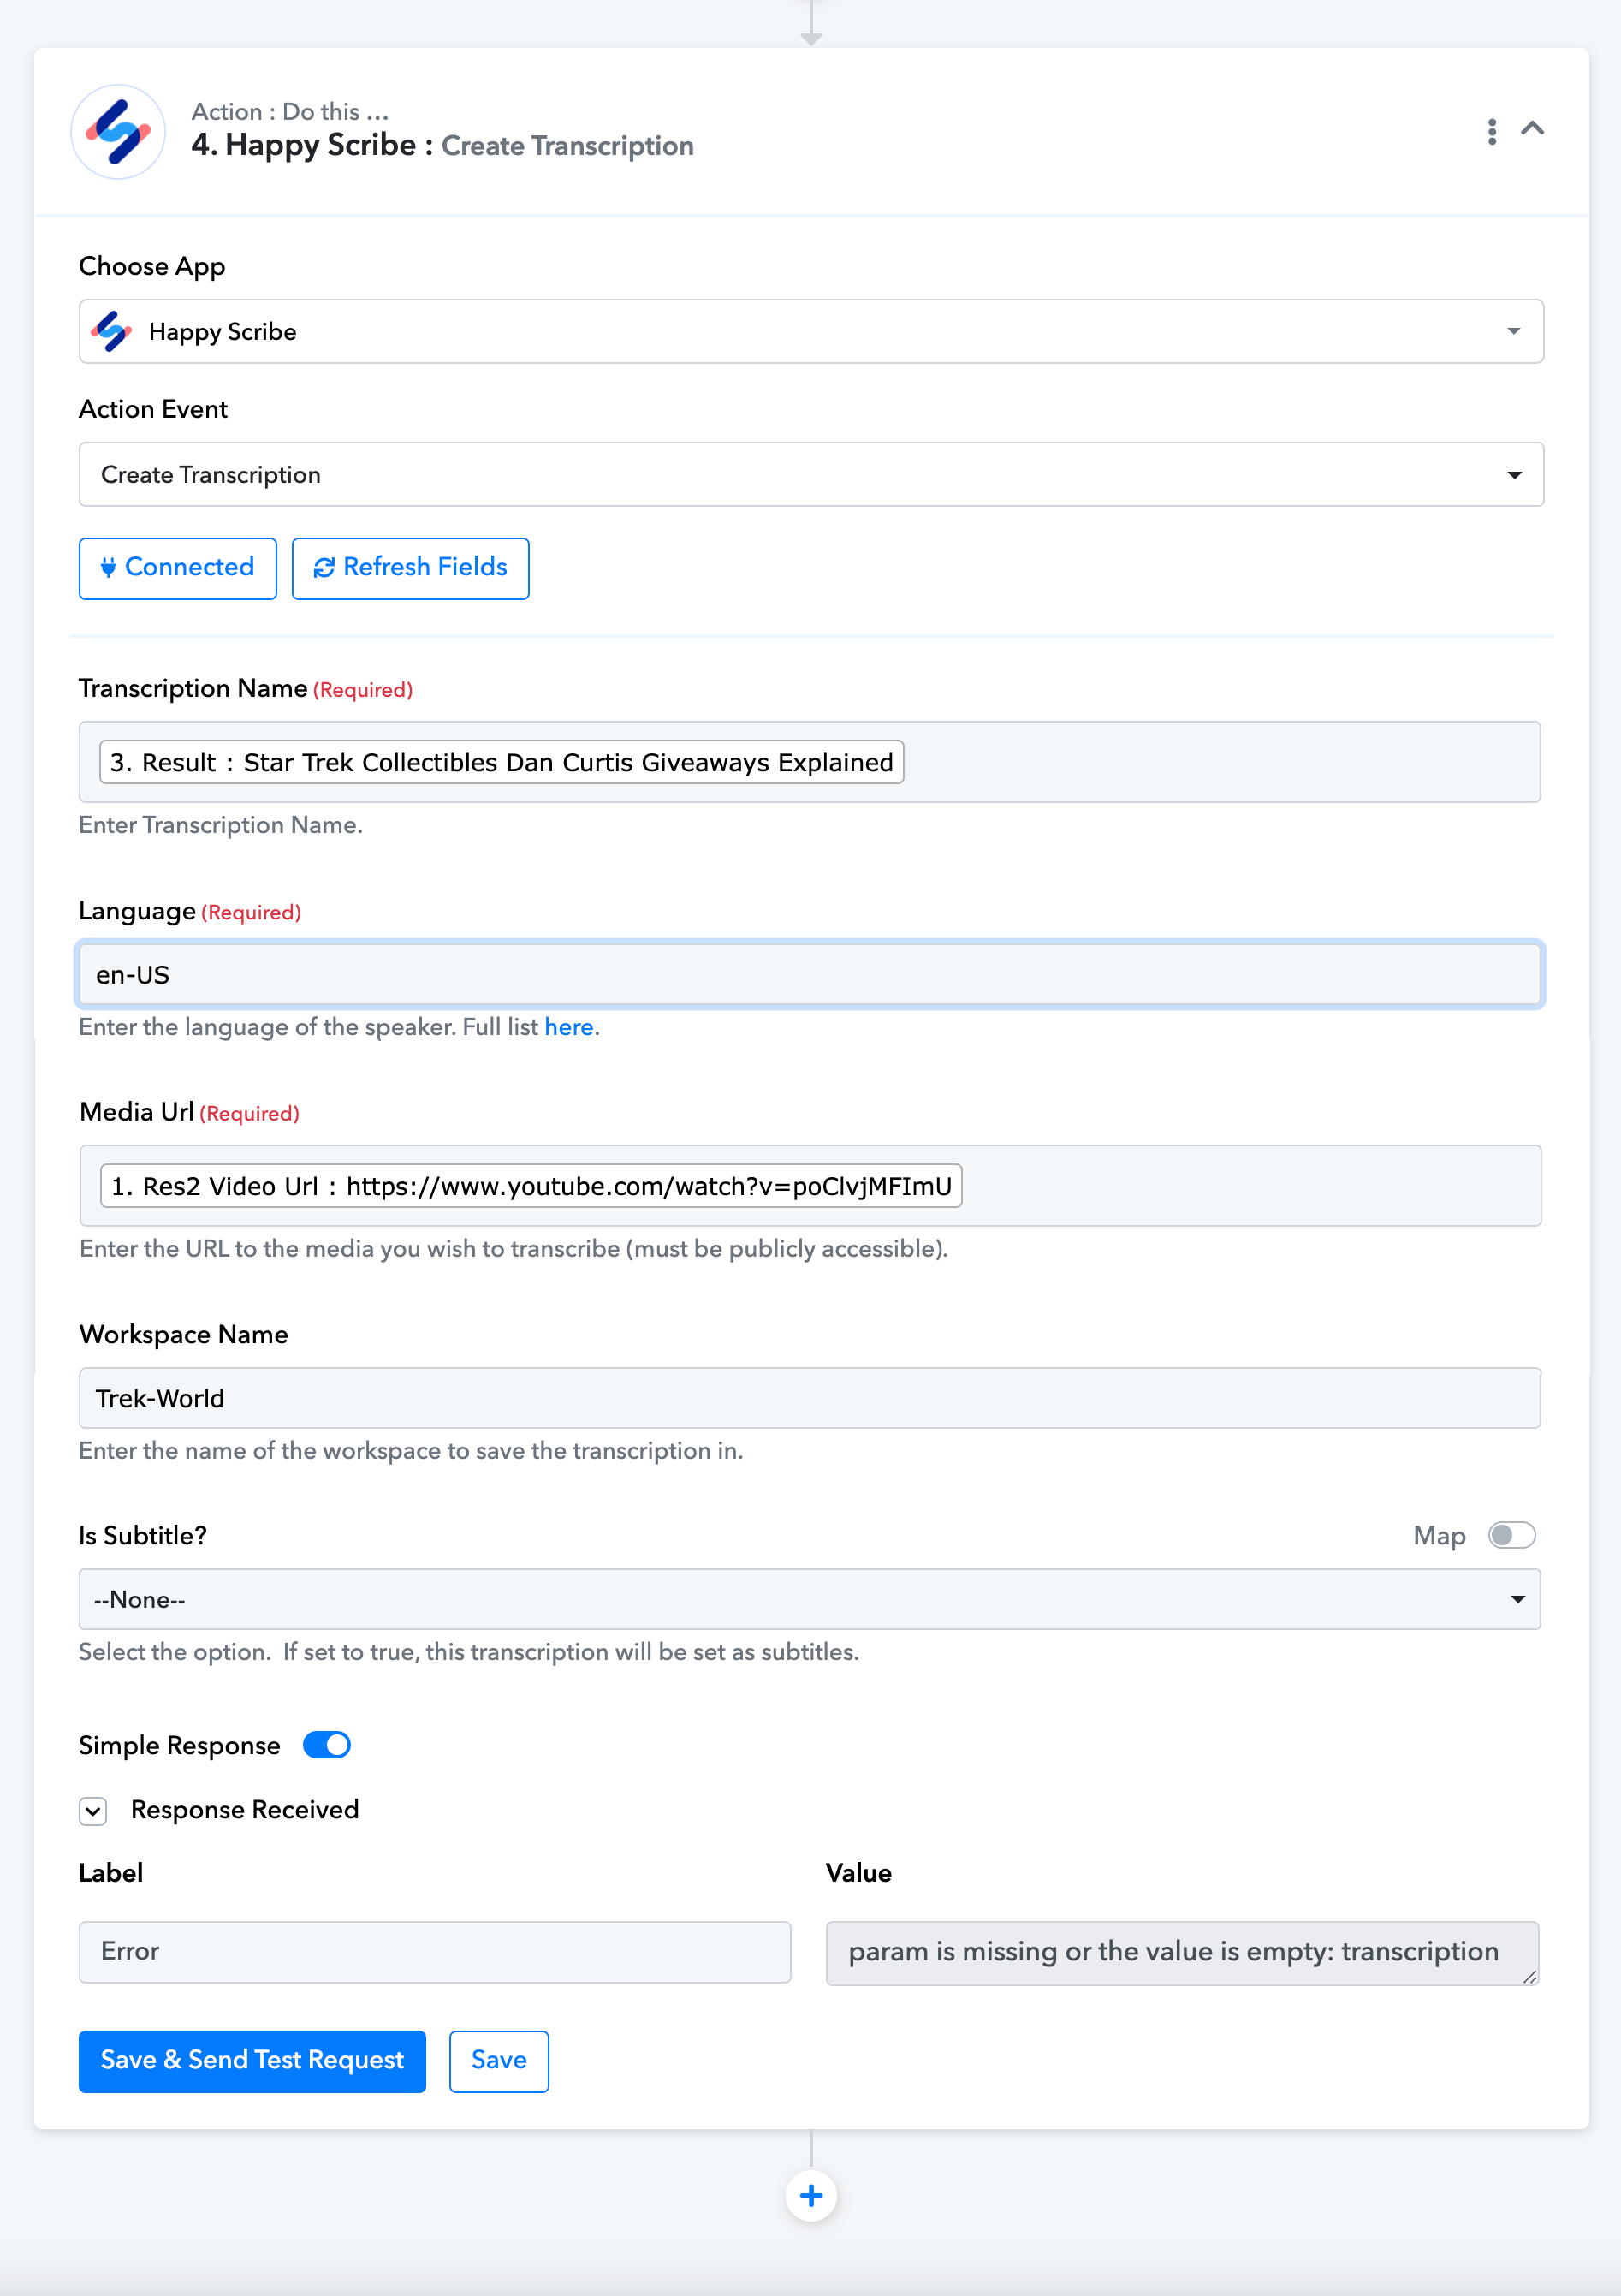This screenshot has height=2296, width=1621.
Task: Click the Workspace Name field
Action: 809,1398
